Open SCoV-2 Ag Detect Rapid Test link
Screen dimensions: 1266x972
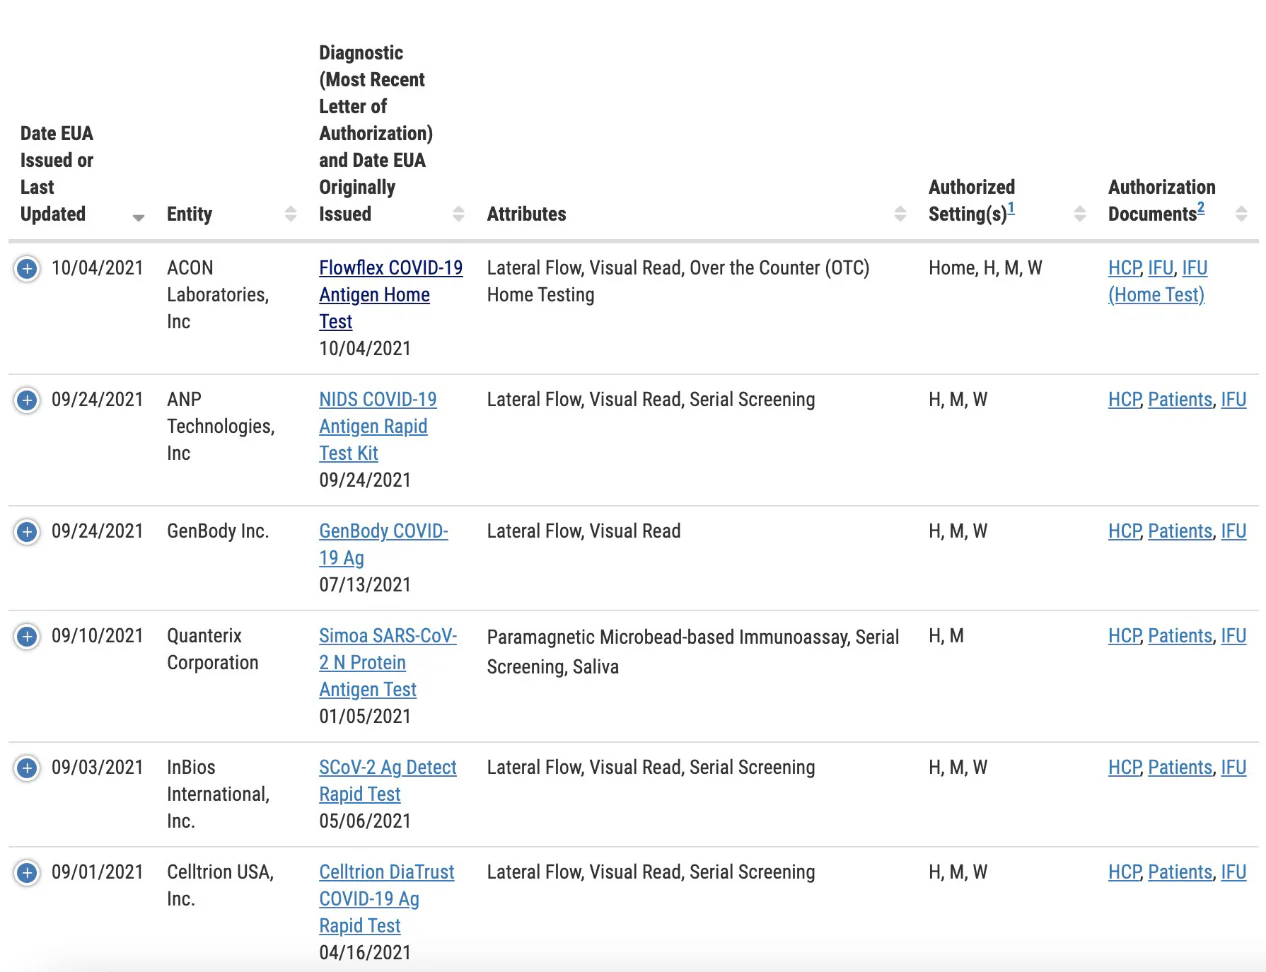pos(388,781)
